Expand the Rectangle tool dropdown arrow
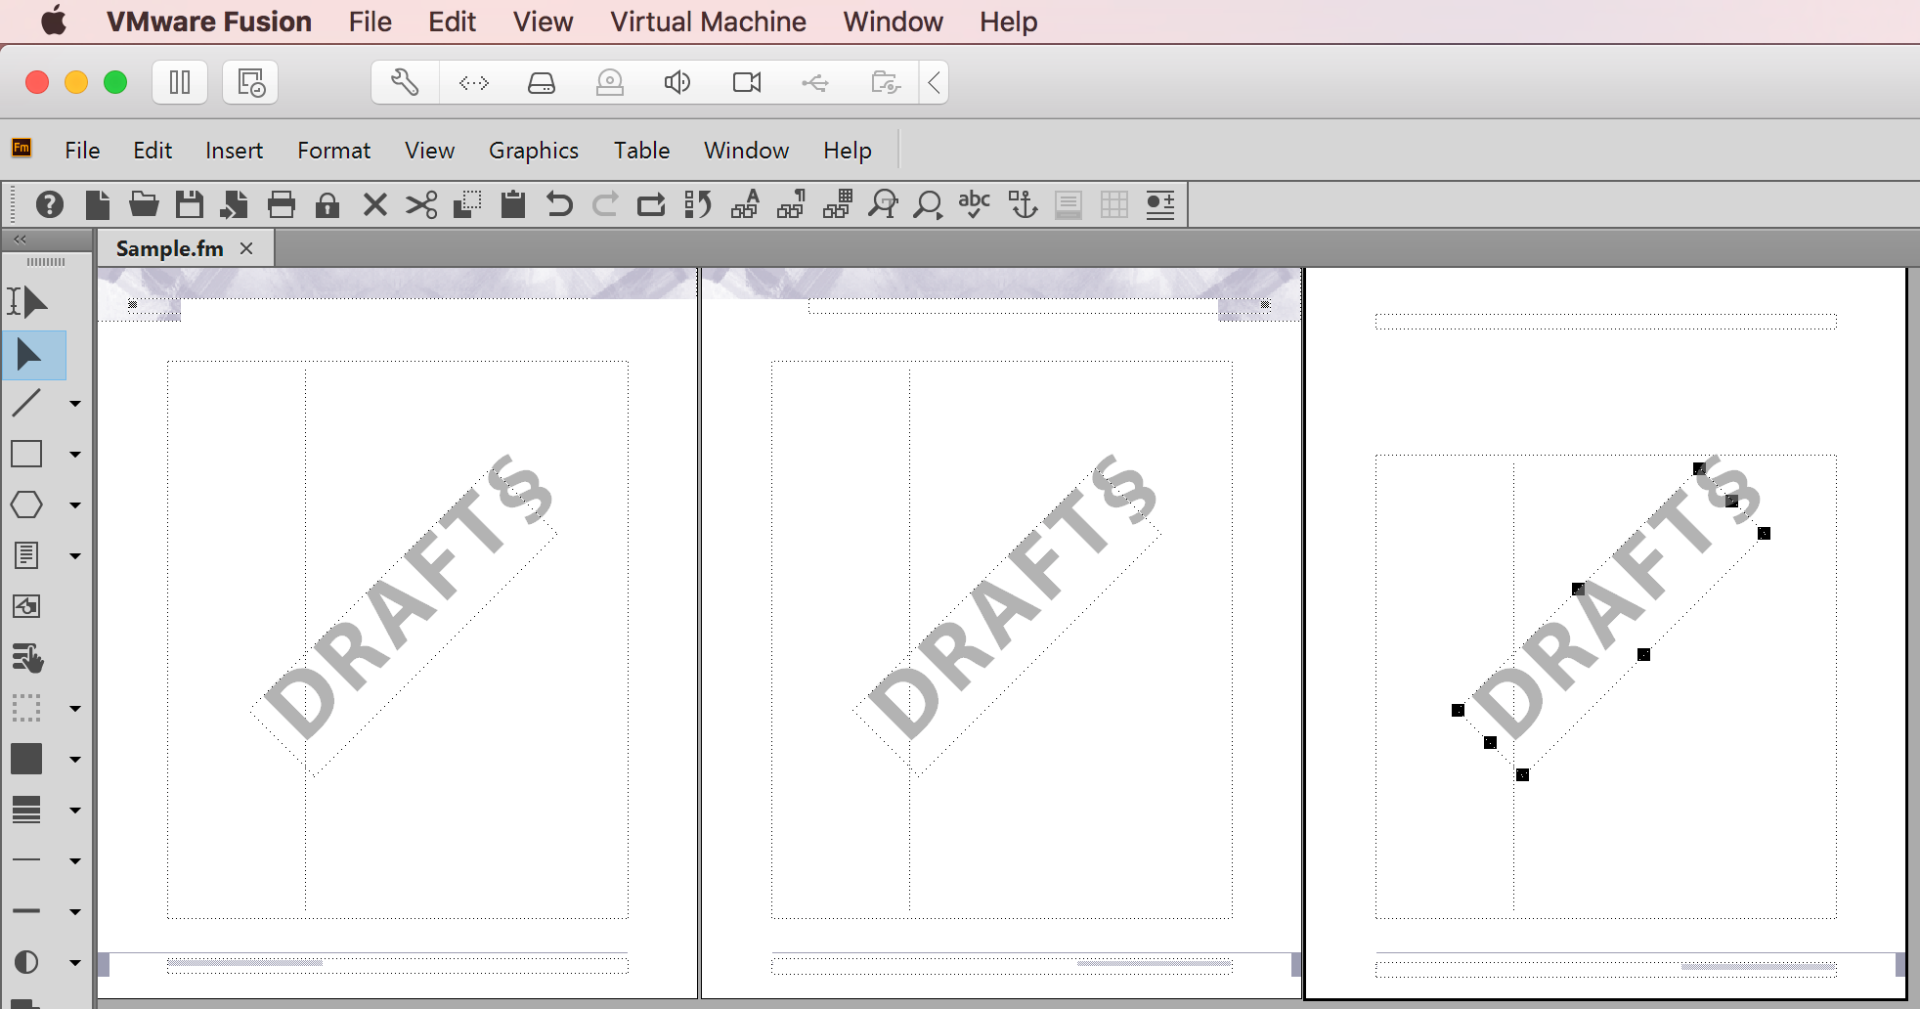The width and height of the screenshot is (1920, 1009). pyautogui.click(x=75, y=455)
